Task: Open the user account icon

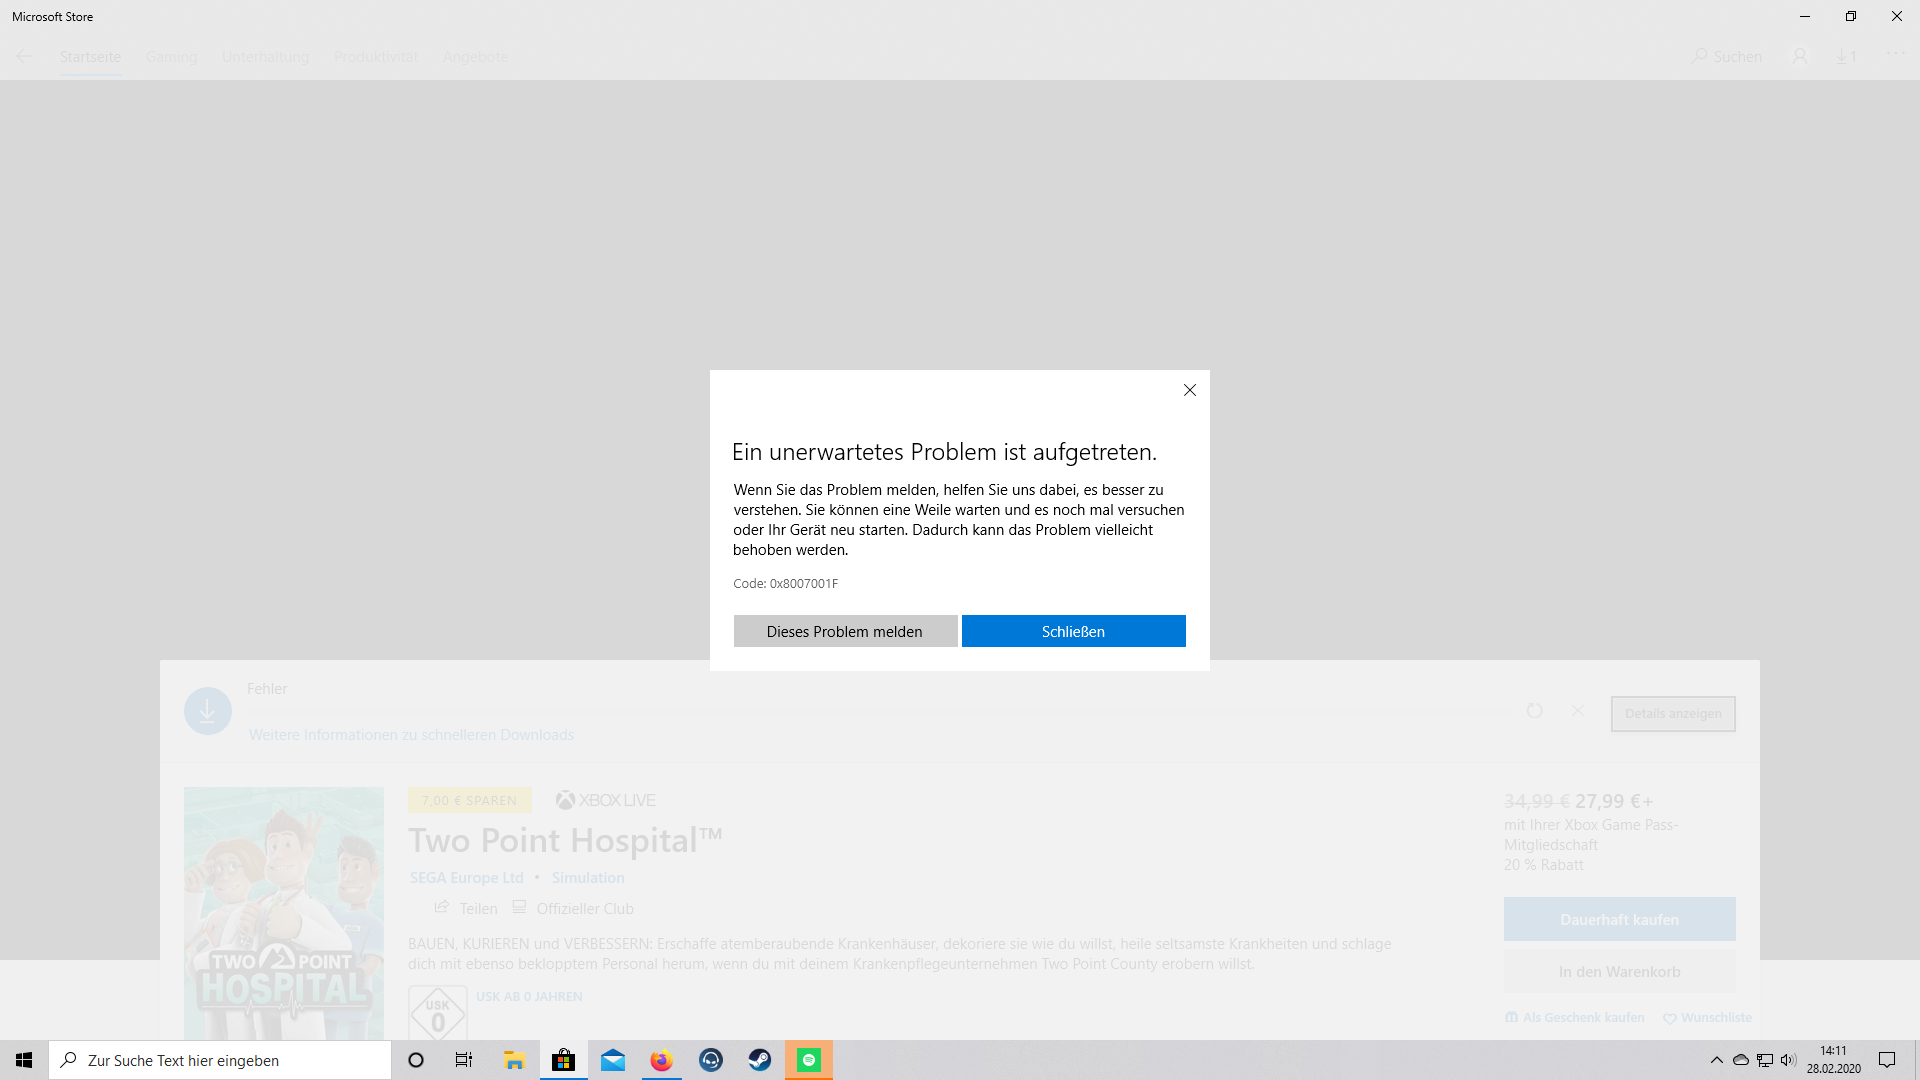Action: pos(1800,56)
